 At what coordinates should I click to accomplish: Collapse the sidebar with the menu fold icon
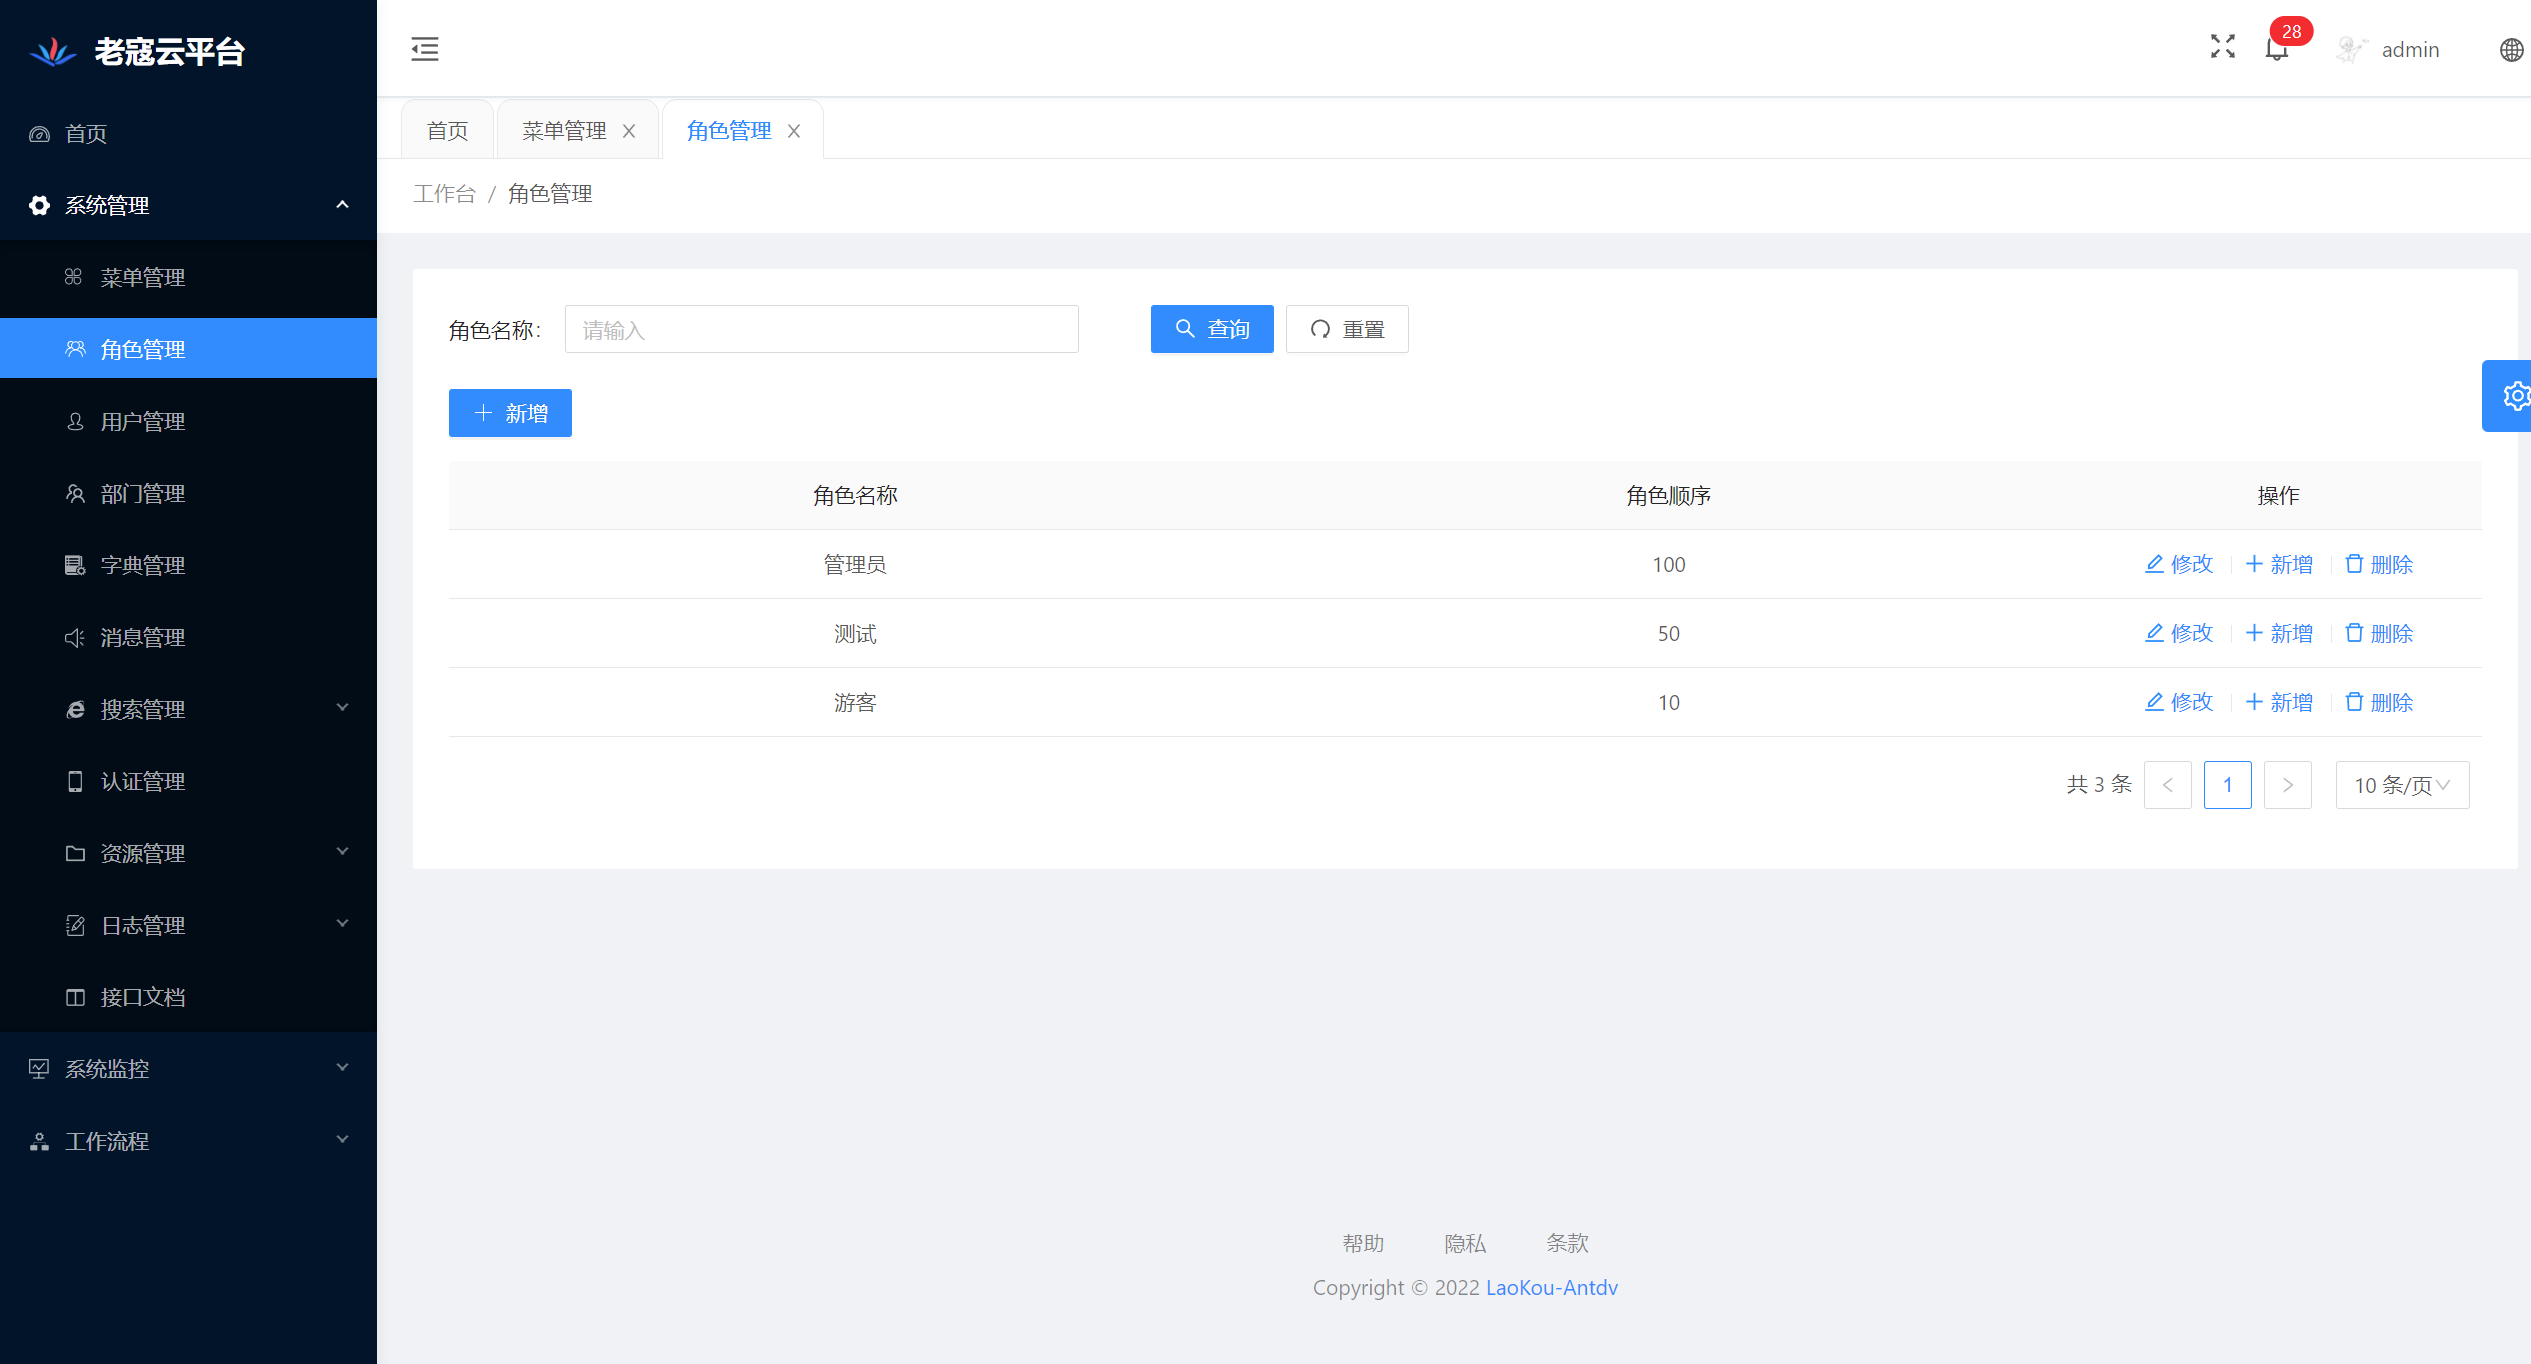[x=425, y=49]
